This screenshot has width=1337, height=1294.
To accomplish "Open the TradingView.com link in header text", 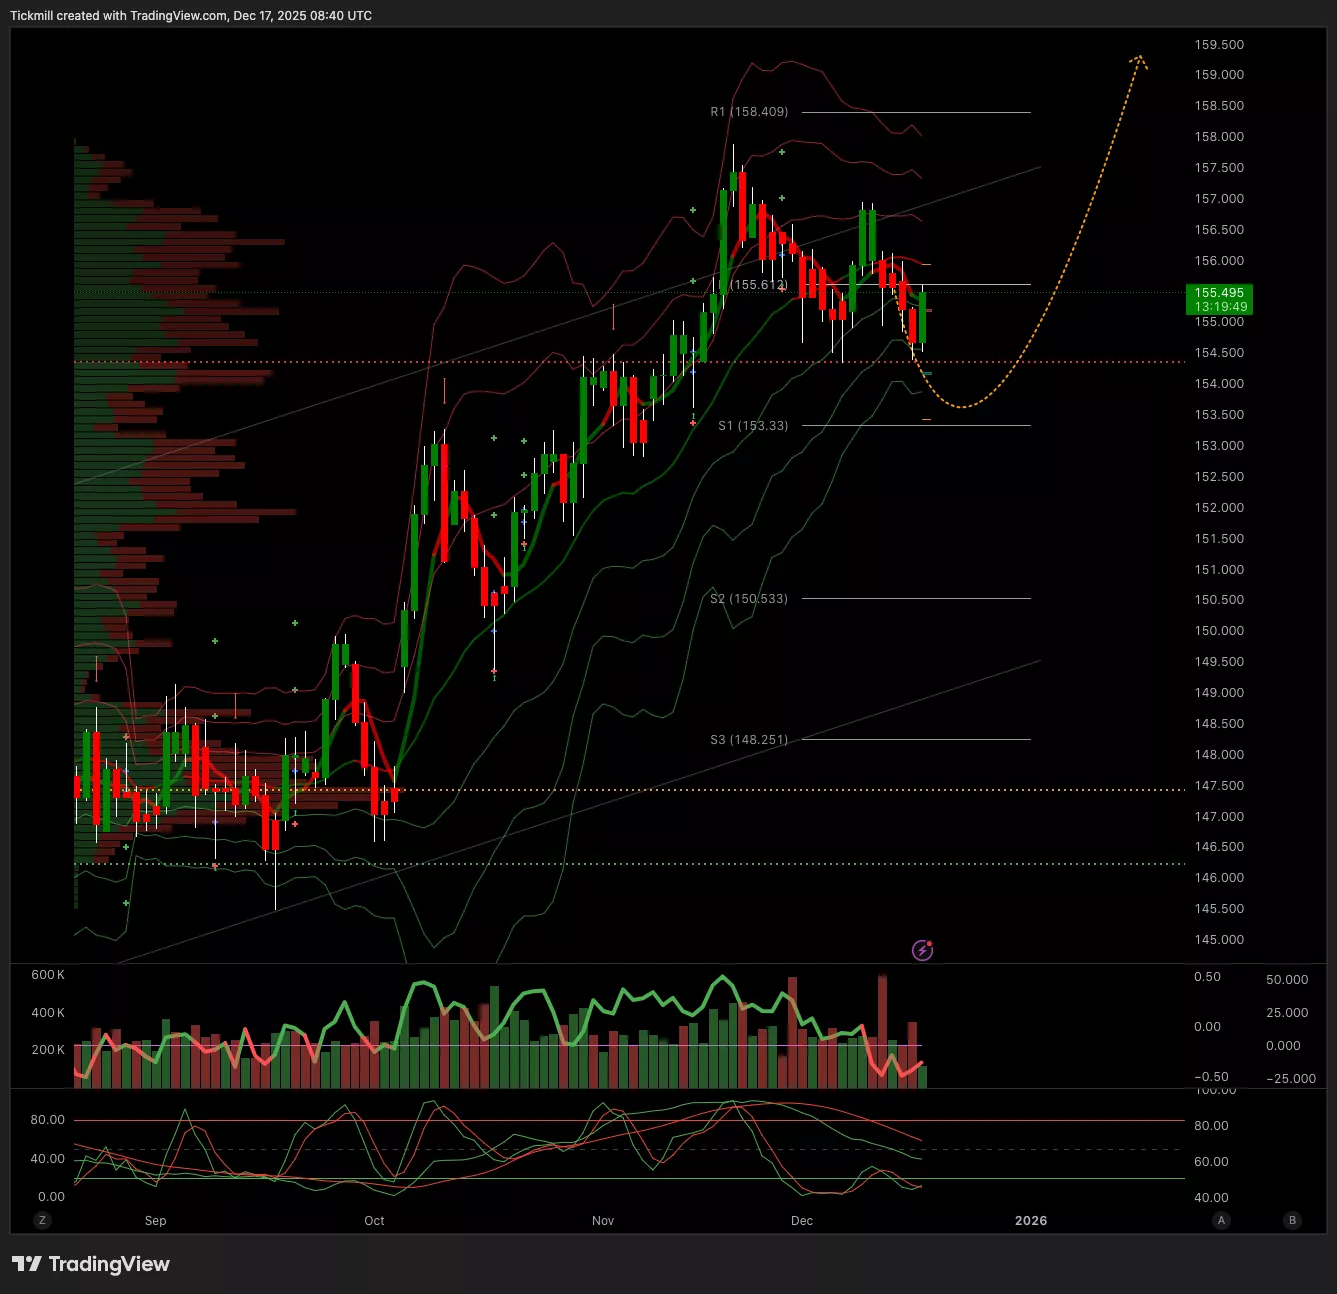I will [x=178, y=16].
